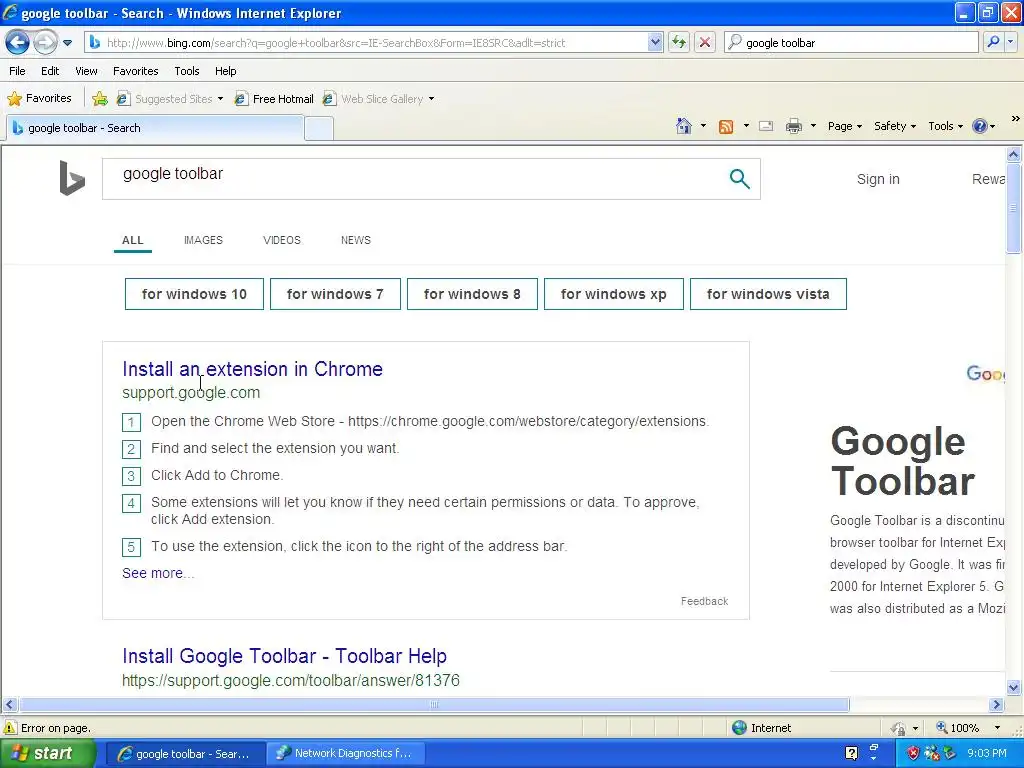Click the Read Mail icon
This screenshot has width=1024, height=768.
[766, 126]
